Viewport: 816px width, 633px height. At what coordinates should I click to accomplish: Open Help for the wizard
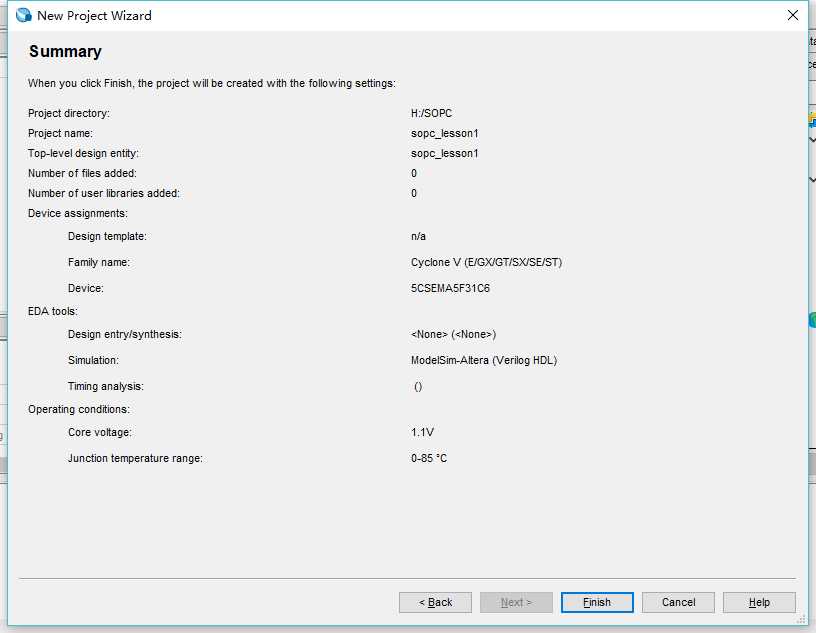coord(759,602)
